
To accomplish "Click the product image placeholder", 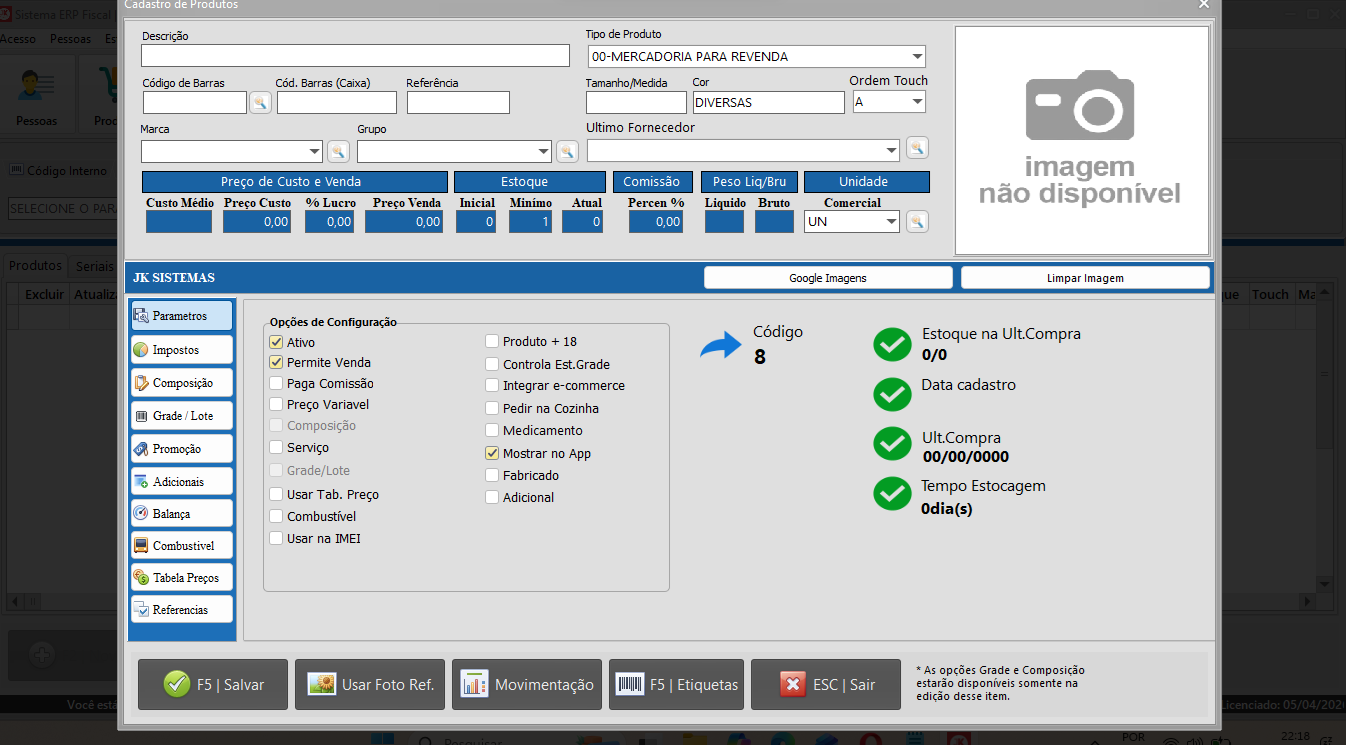I will [x=1081, y=140].
